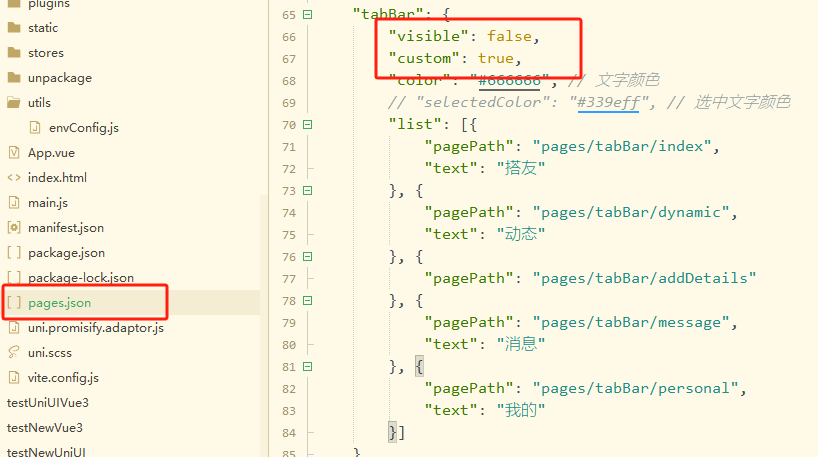Click the unpackage folder icon

(x=14, y=77)
